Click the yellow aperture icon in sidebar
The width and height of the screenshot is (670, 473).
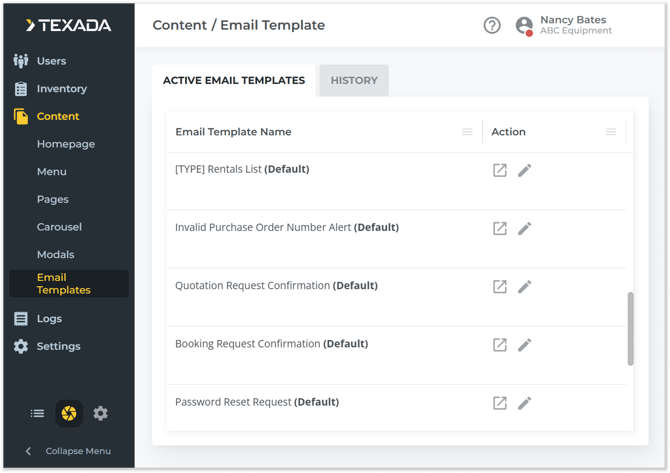click(69, 413)
